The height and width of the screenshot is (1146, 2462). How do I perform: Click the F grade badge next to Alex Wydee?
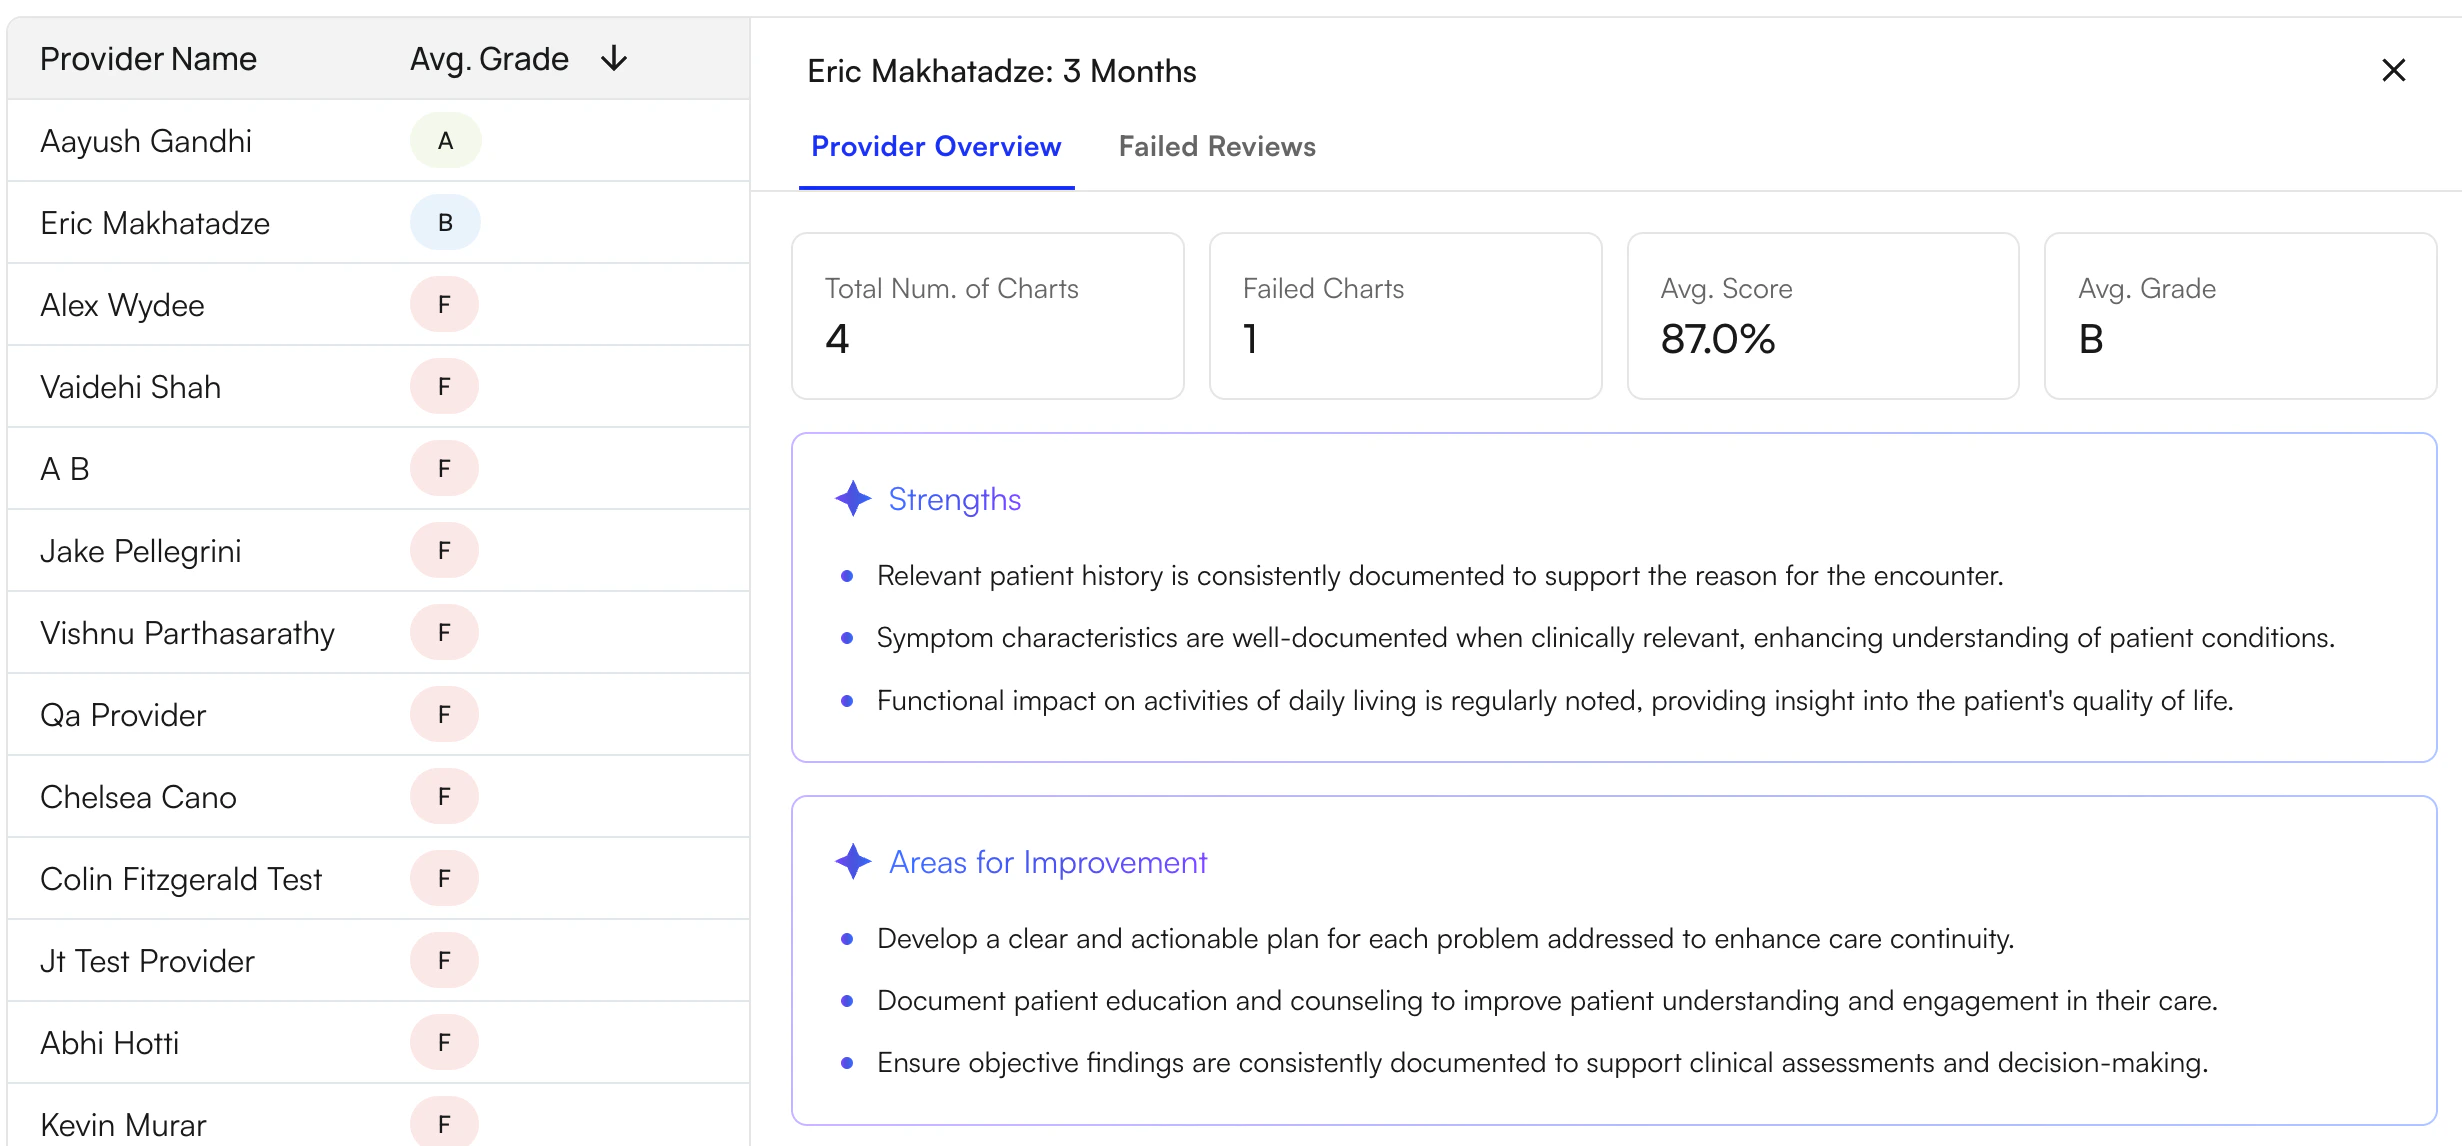[444, 304]
